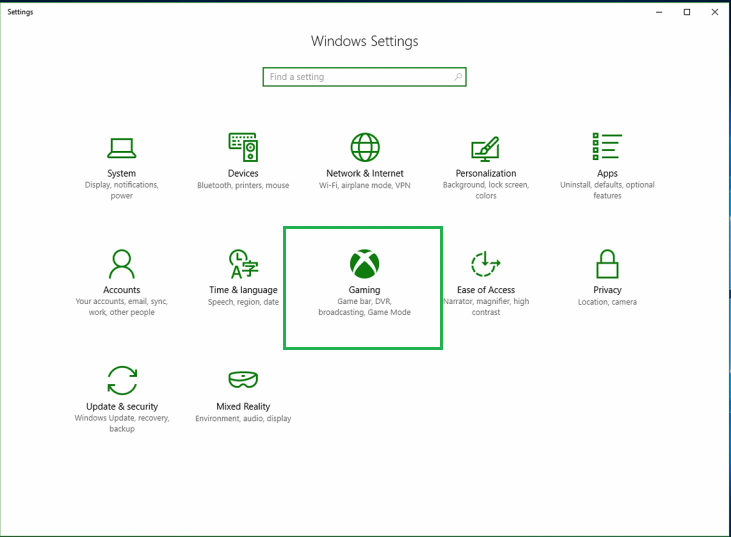Open the Gaming Xbox icon

point(365,263)
